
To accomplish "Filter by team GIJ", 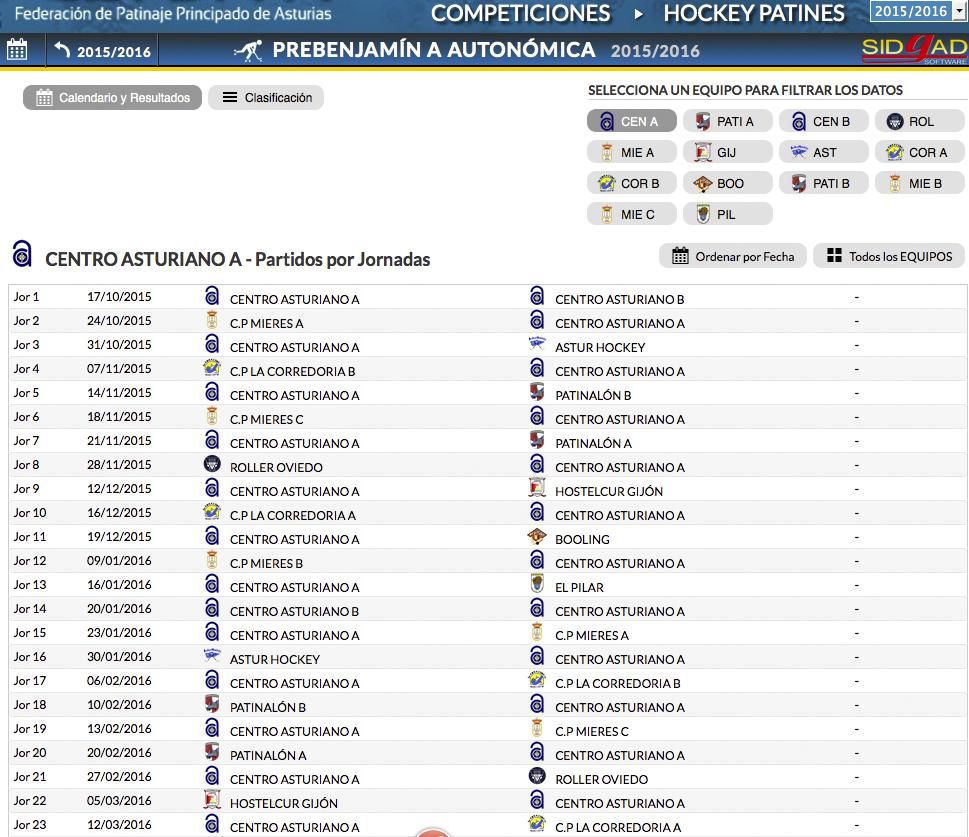I will tap(727, 152).
